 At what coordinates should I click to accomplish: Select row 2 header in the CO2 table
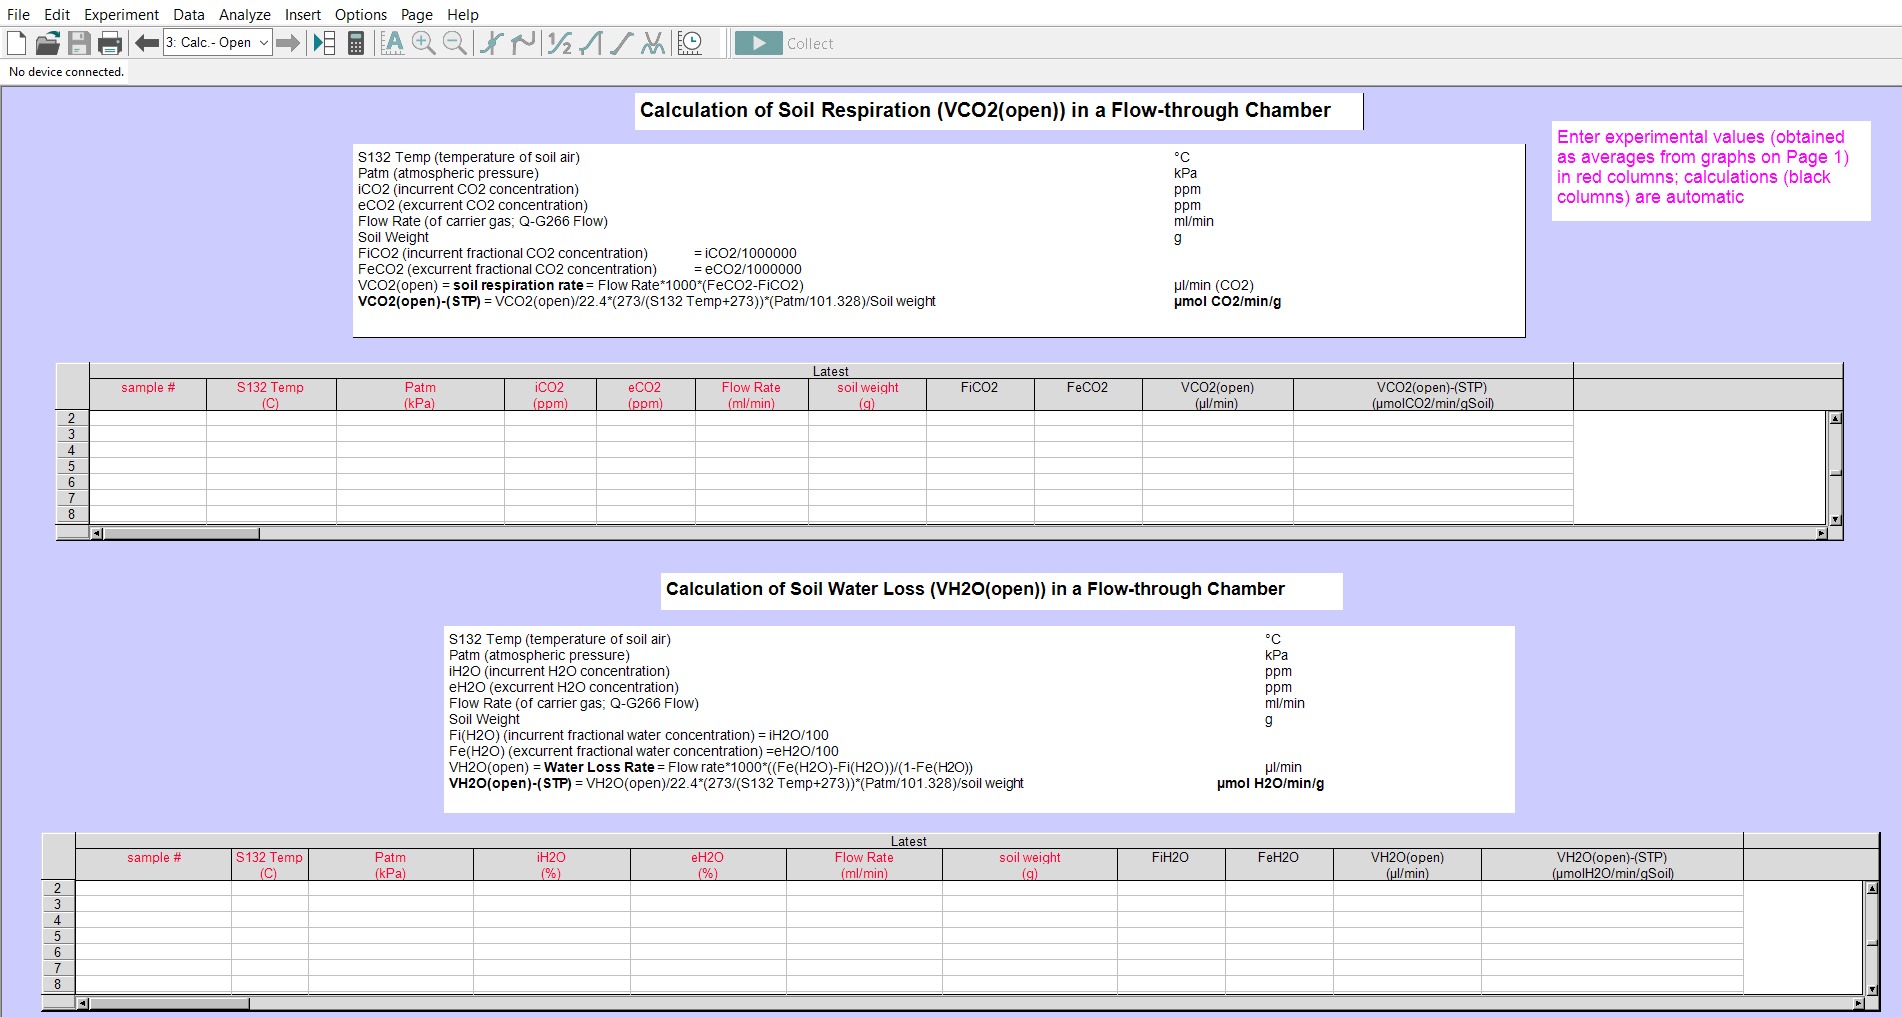click(72, 419)
